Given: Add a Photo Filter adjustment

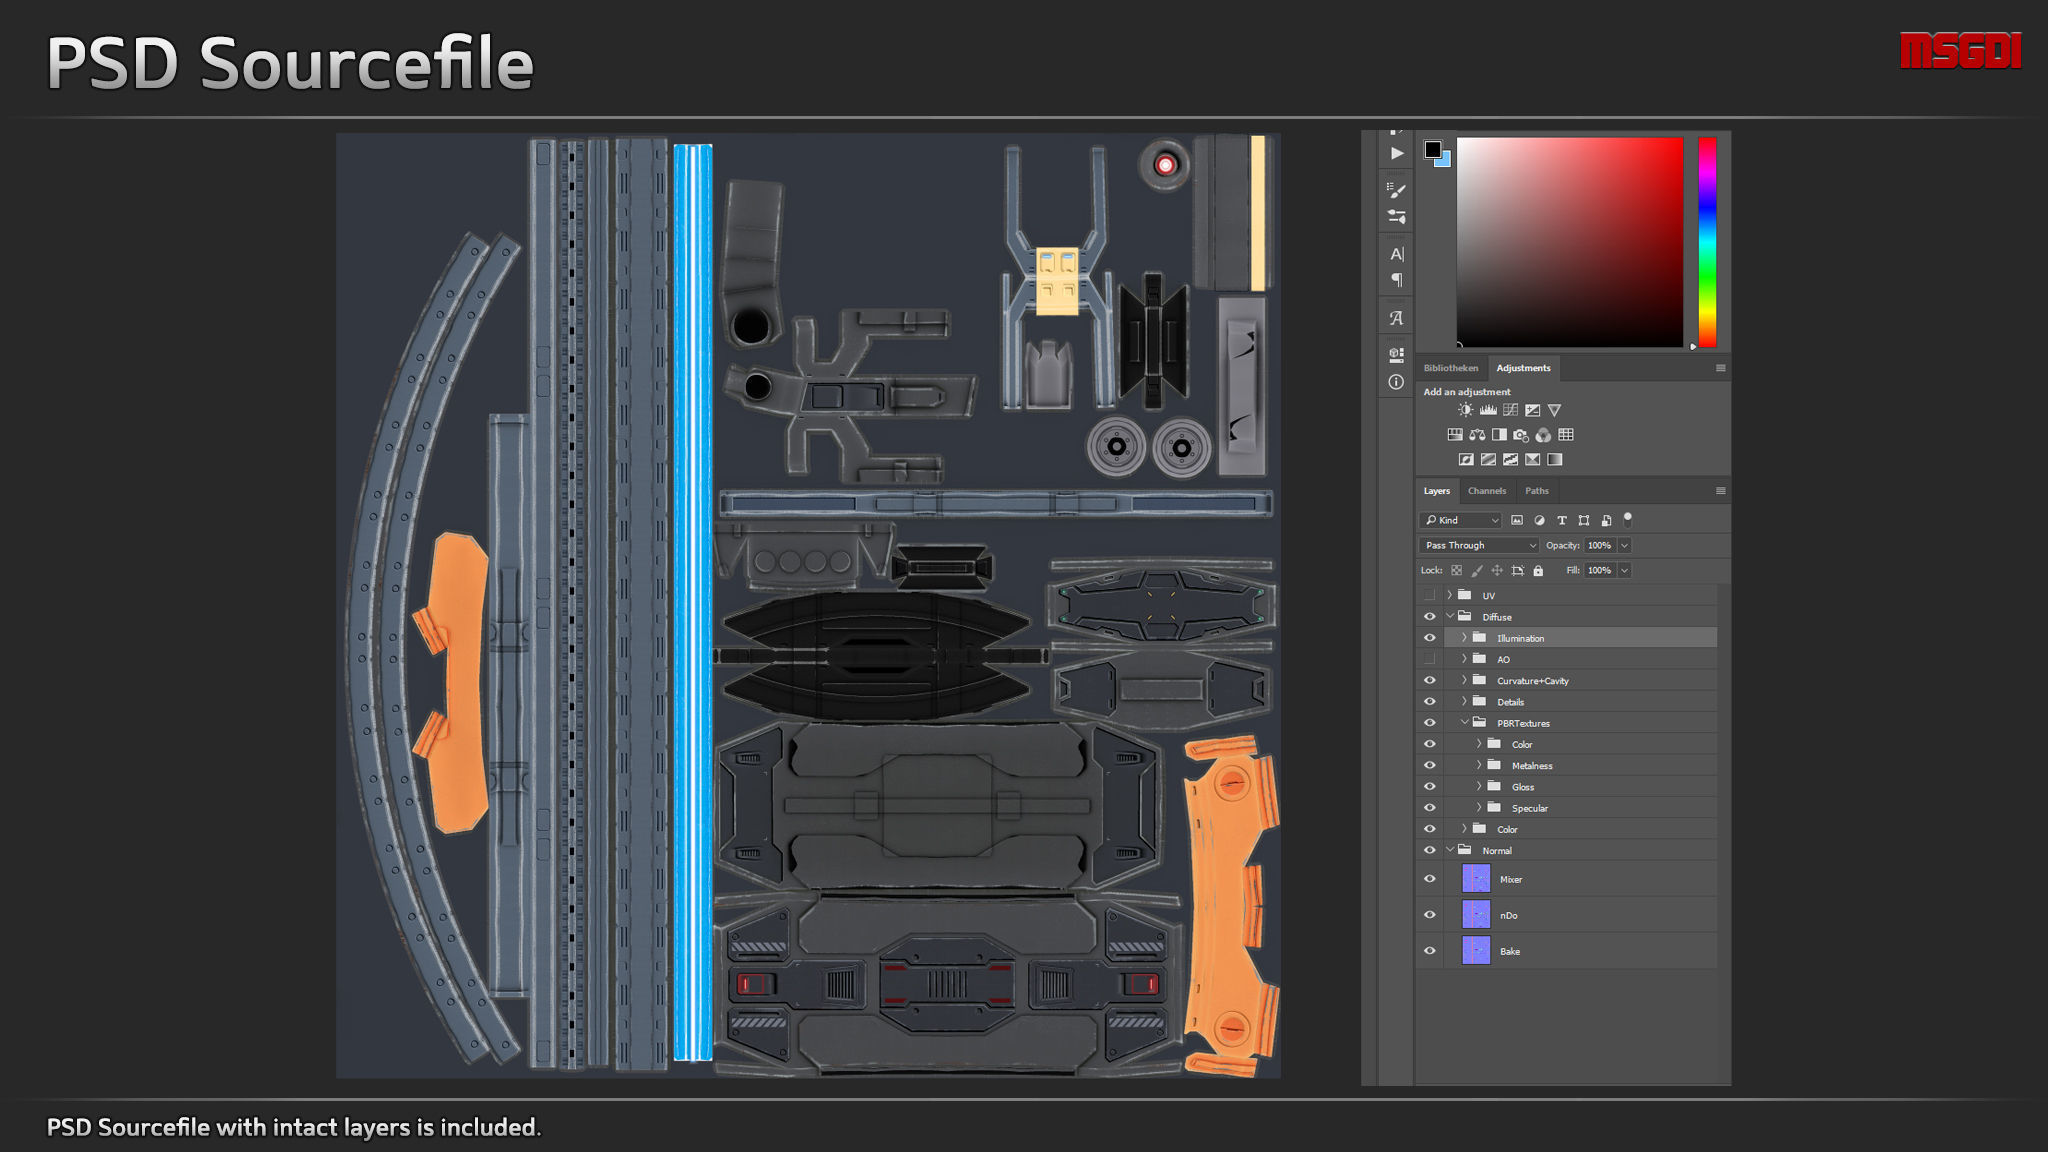Looking at the screenshot, I should 1521,435.
